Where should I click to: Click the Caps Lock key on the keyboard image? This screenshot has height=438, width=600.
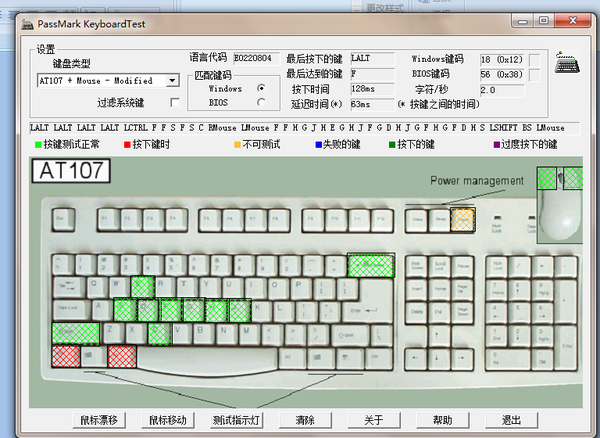[72, 310]
